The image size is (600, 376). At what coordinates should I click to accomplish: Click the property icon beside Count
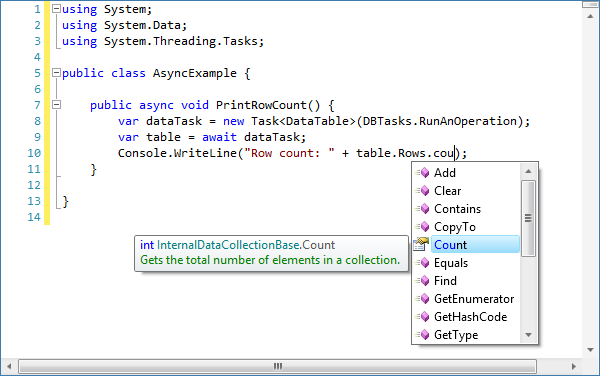pyautogui.click(x=421, y=244)
